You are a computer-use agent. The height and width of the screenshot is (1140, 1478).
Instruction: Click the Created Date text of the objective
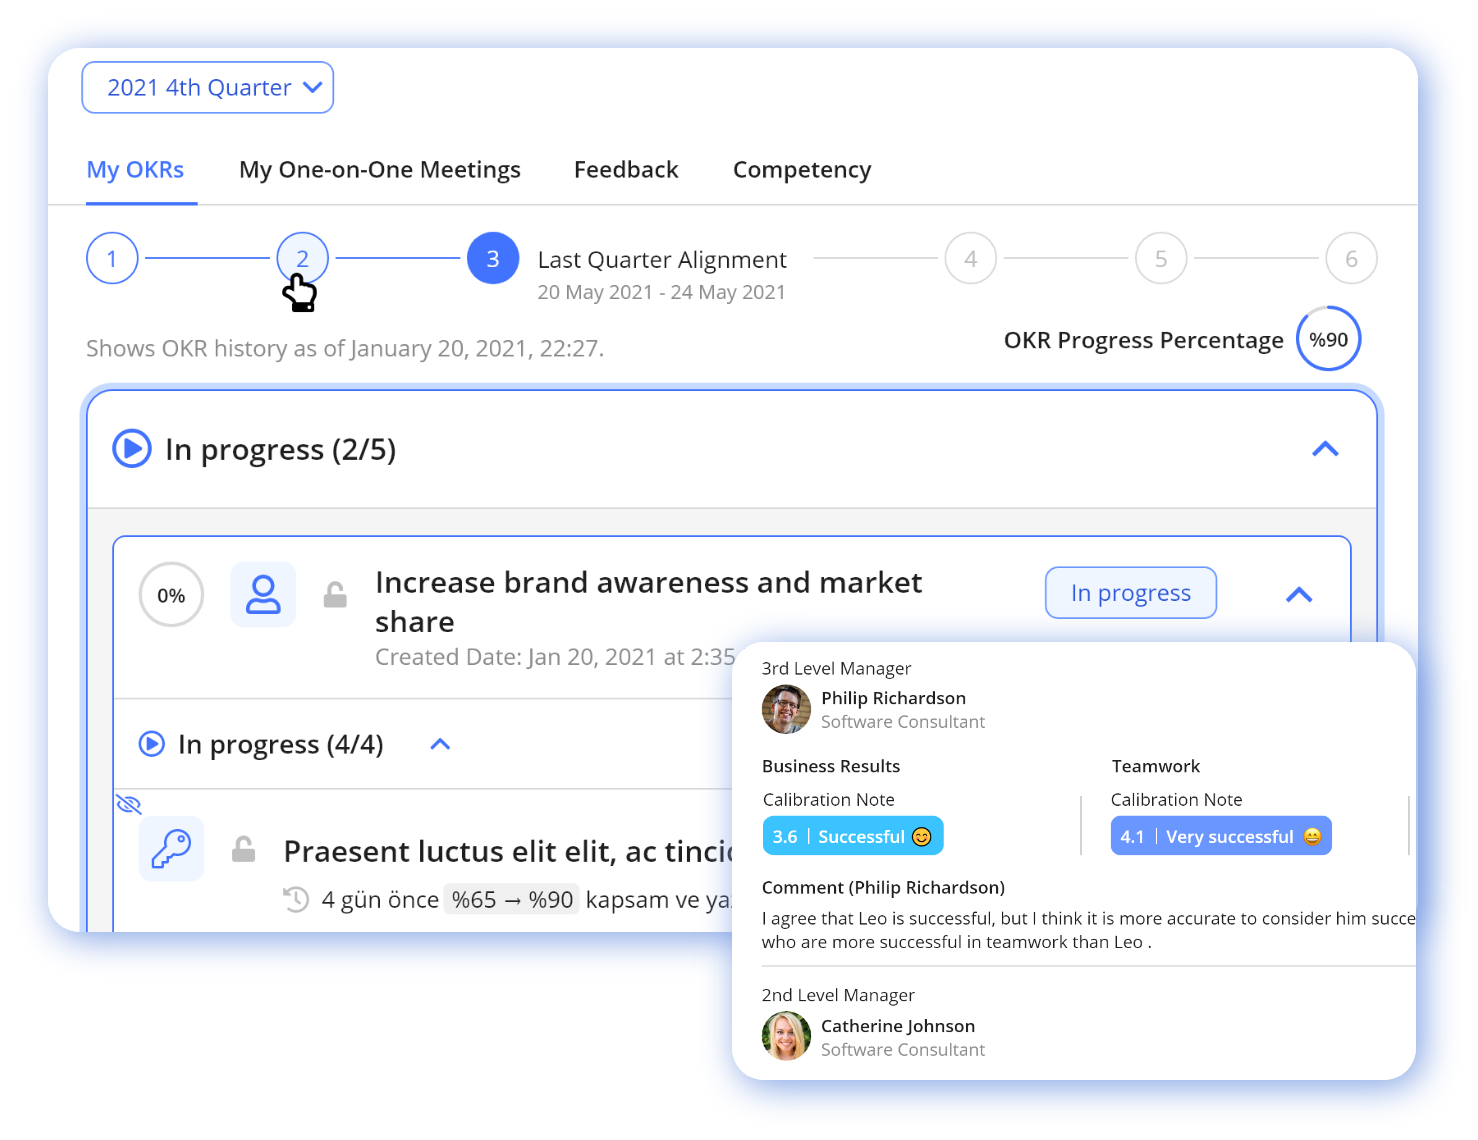click(555, 657)
